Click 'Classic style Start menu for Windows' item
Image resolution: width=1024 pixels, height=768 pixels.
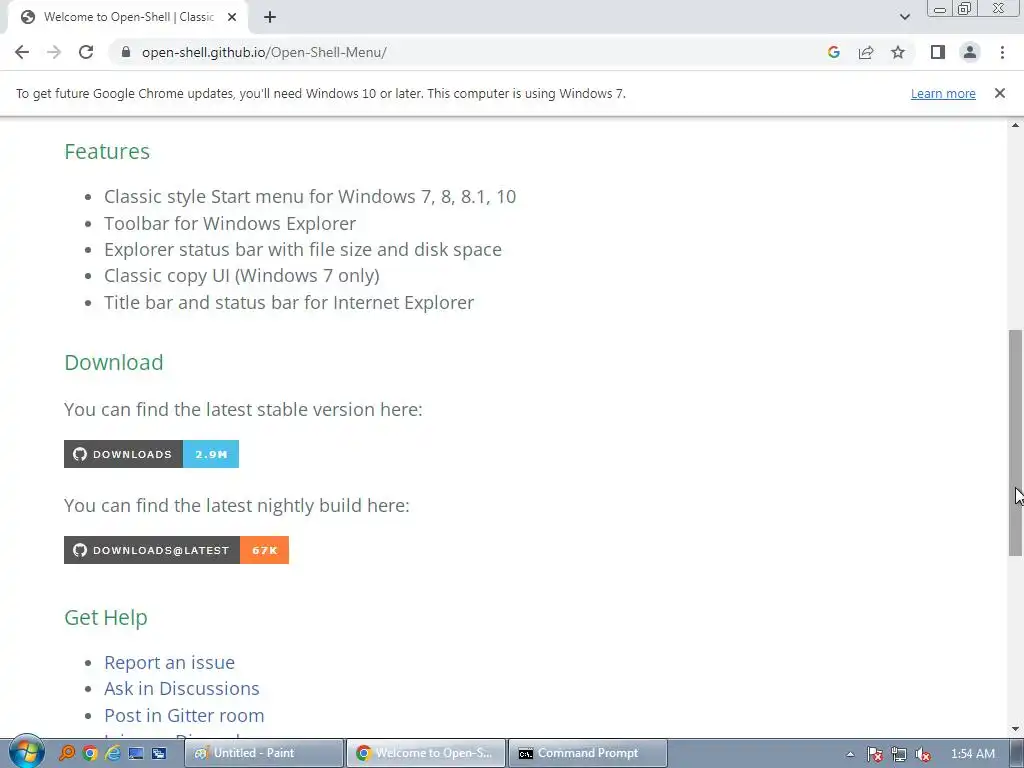click(x=310, y=197)
